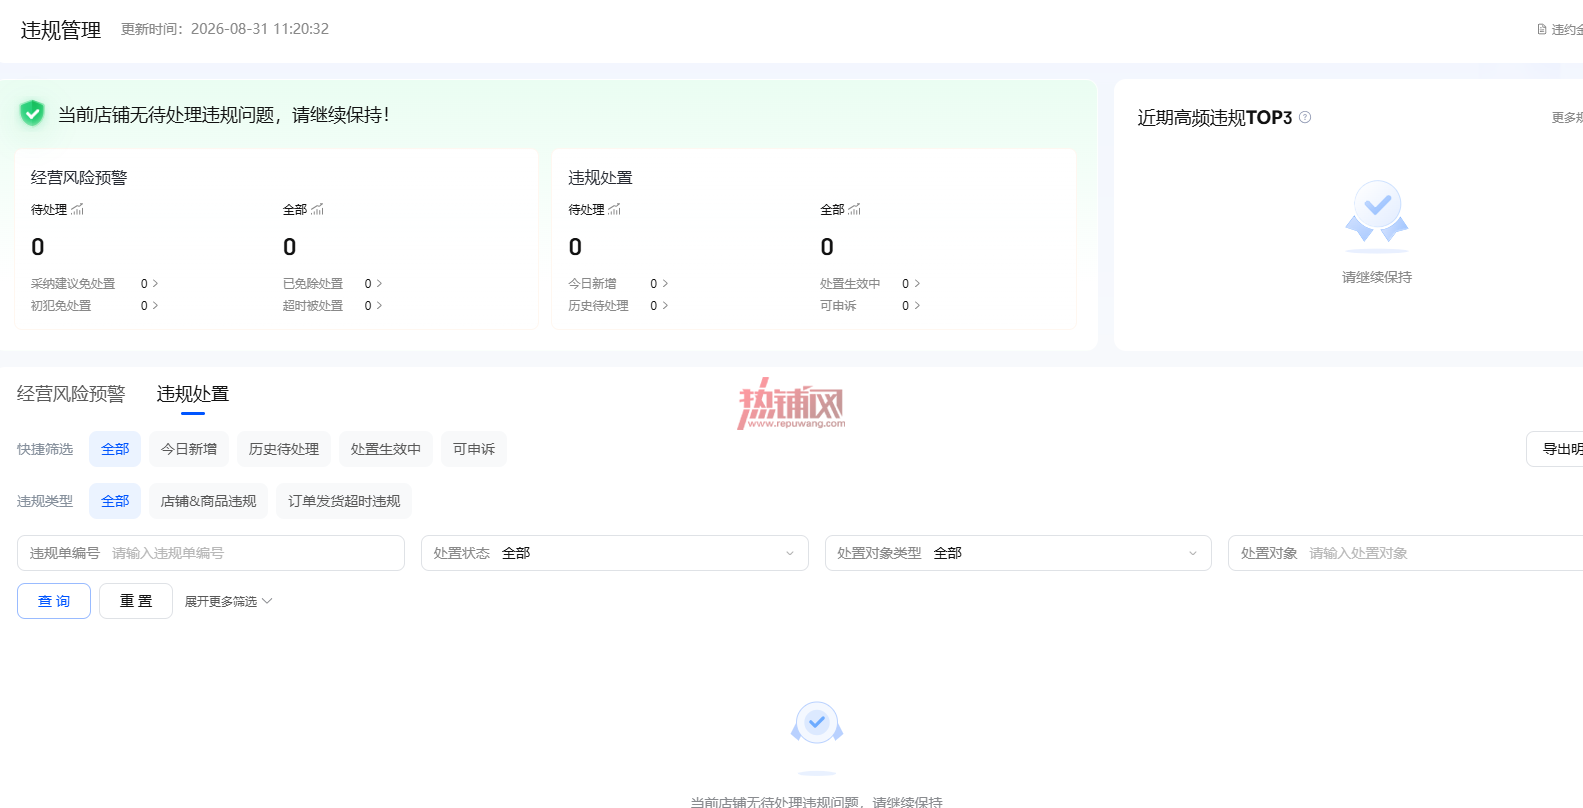Focus the 违规单编号 input field
The image size is (1583, 808).
pos(211,553)
